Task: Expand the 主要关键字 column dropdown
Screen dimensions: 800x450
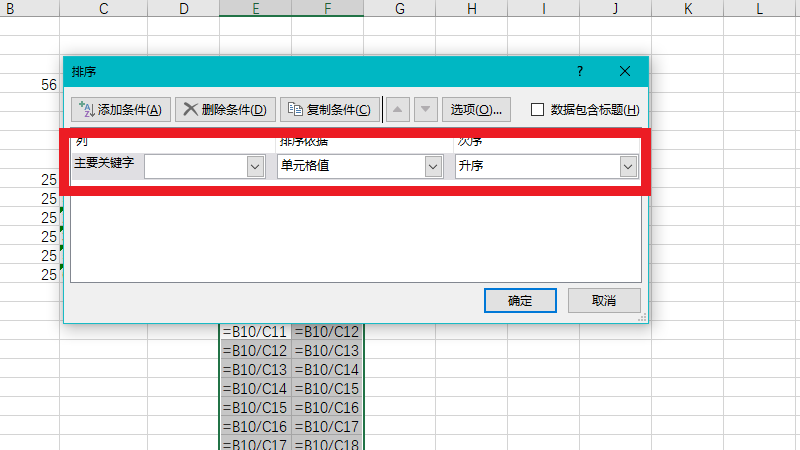Action: [254, 167]
